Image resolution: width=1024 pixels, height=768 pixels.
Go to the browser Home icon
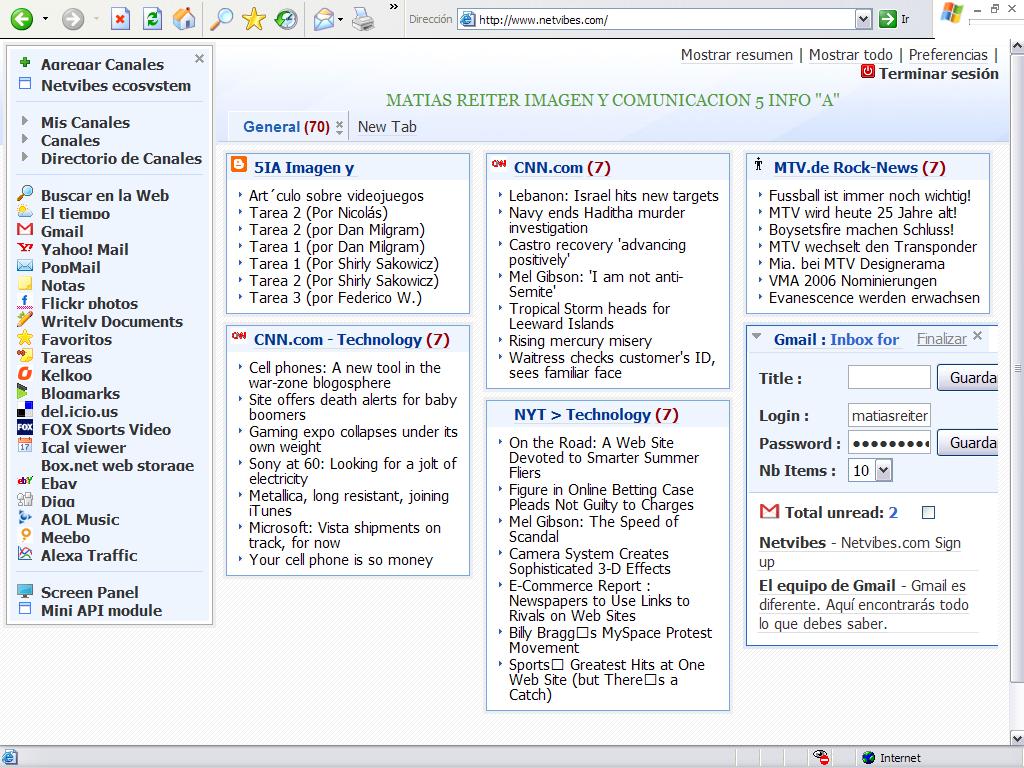[x=184, y=19]
